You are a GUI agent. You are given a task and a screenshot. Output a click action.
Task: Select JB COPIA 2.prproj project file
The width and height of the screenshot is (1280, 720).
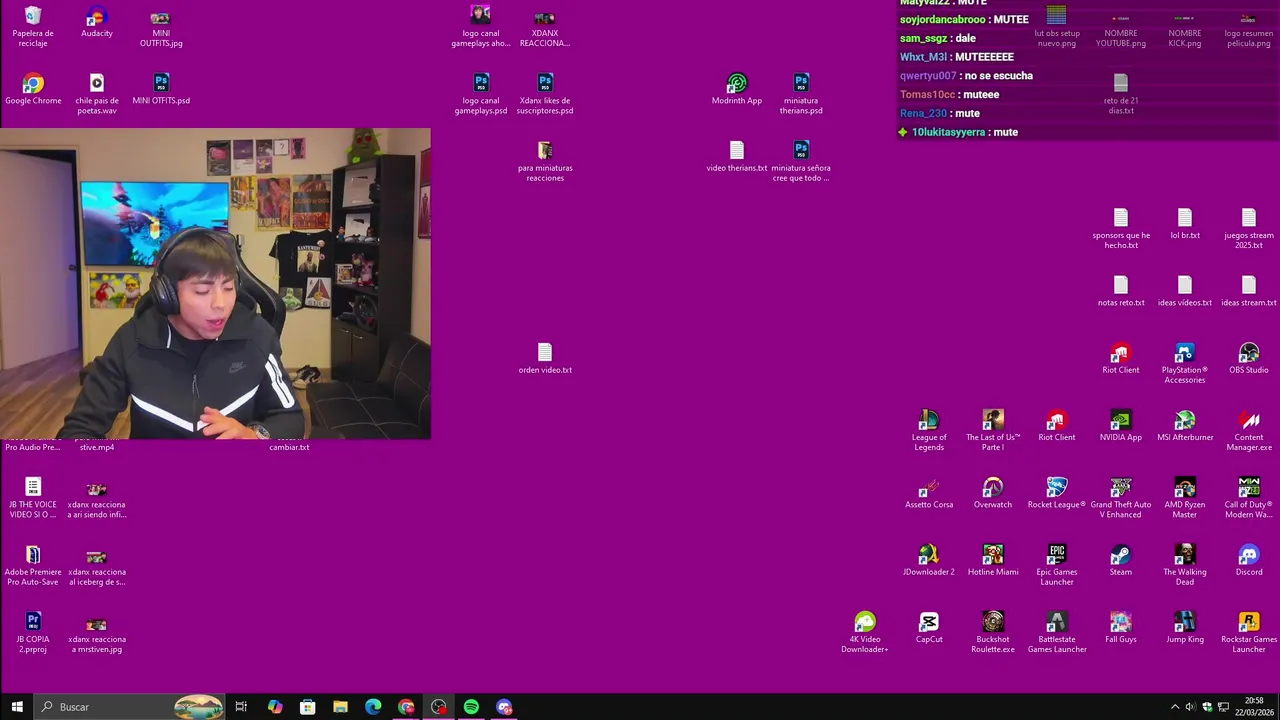[x=33, y=632]
